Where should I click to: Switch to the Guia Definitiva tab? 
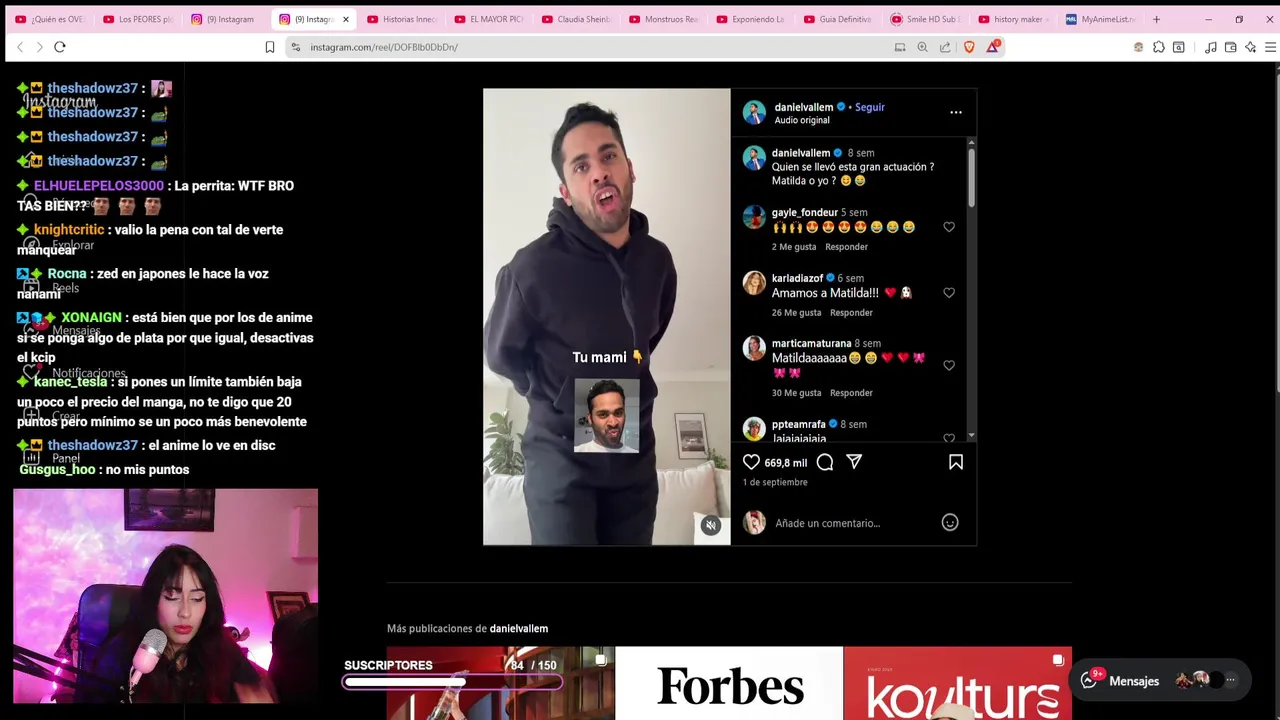tap(840, 19)
